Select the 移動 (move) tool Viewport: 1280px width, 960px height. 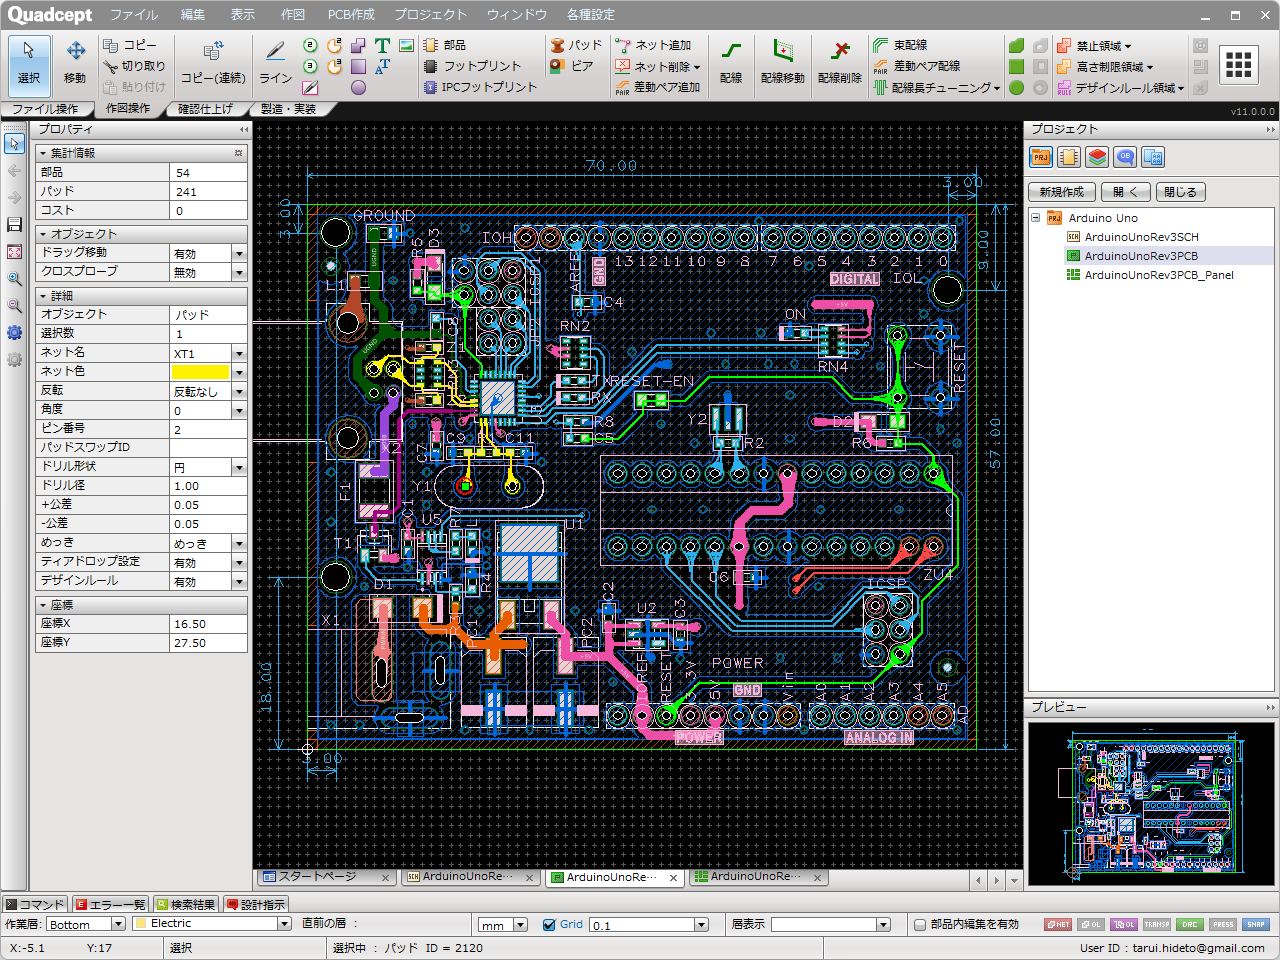click(x=75, y=62)
